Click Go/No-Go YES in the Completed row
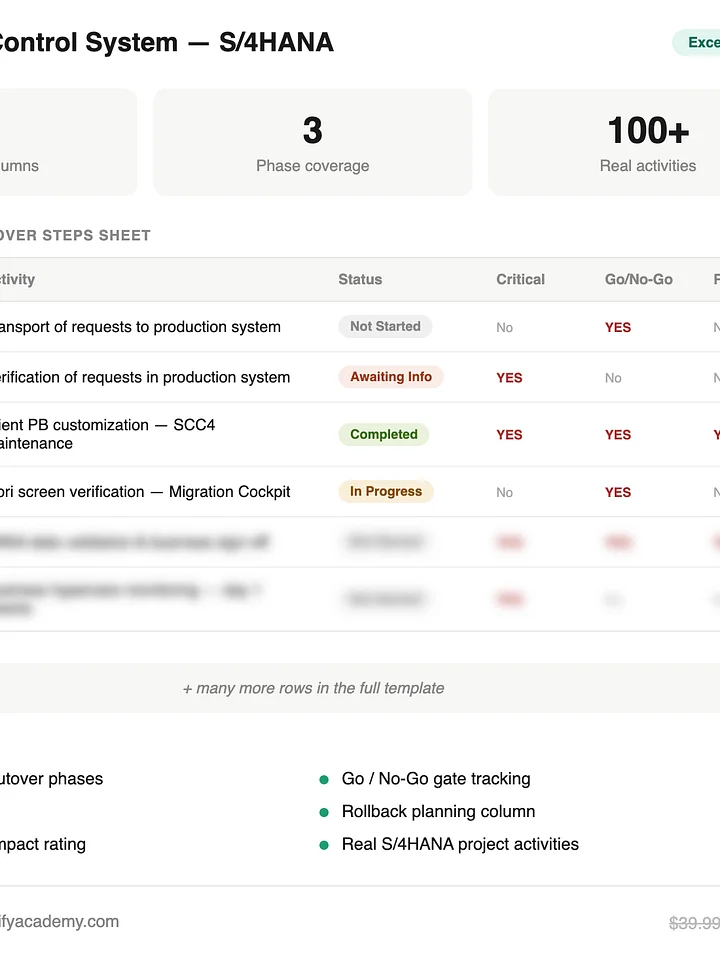Viewport: 720px width, 960px height. click(x=618, y=435)
